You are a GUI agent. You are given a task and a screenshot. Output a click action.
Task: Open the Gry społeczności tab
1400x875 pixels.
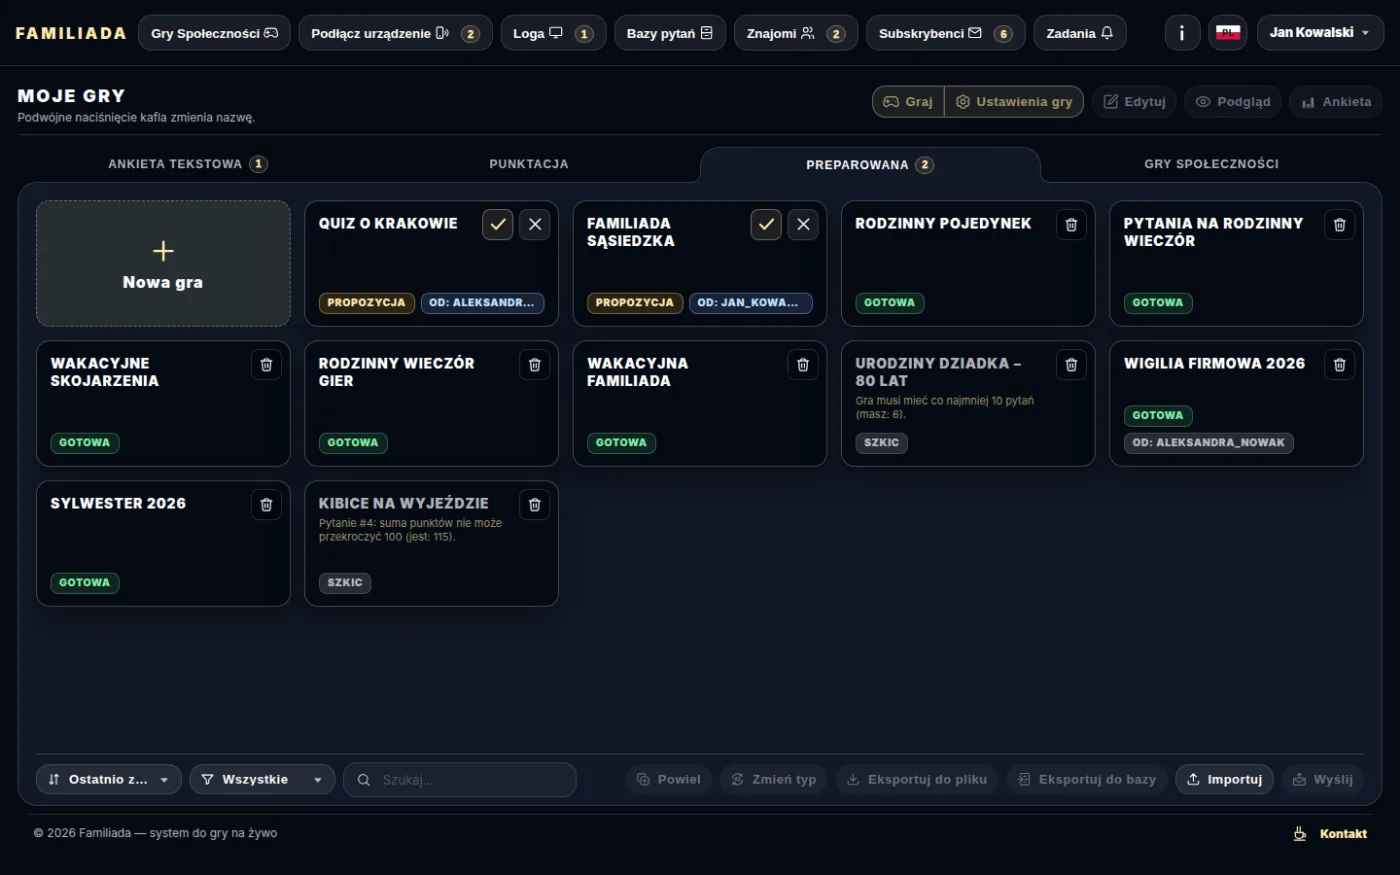tap(1211, 164)
